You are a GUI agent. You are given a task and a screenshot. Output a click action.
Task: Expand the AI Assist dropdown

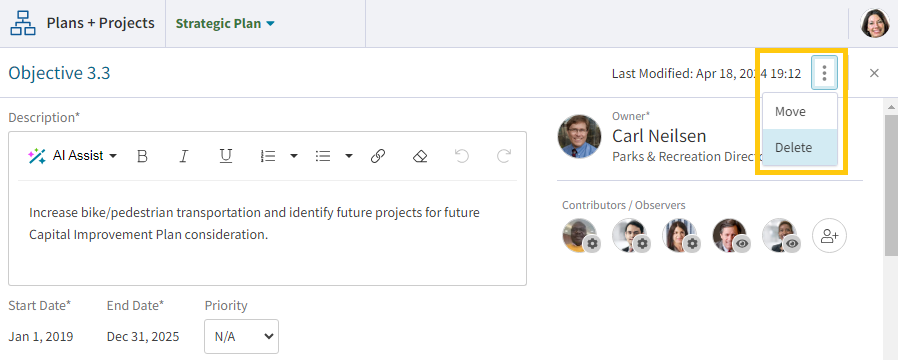[73, 156]
